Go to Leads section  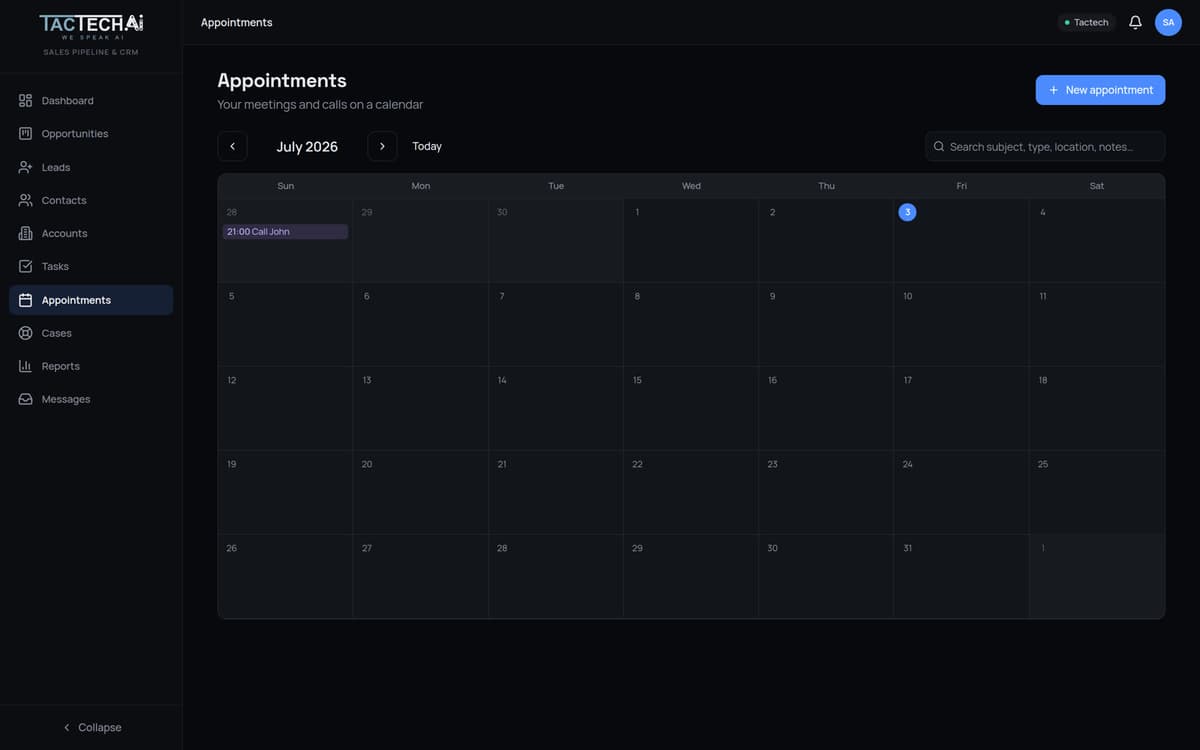(91, 167)
